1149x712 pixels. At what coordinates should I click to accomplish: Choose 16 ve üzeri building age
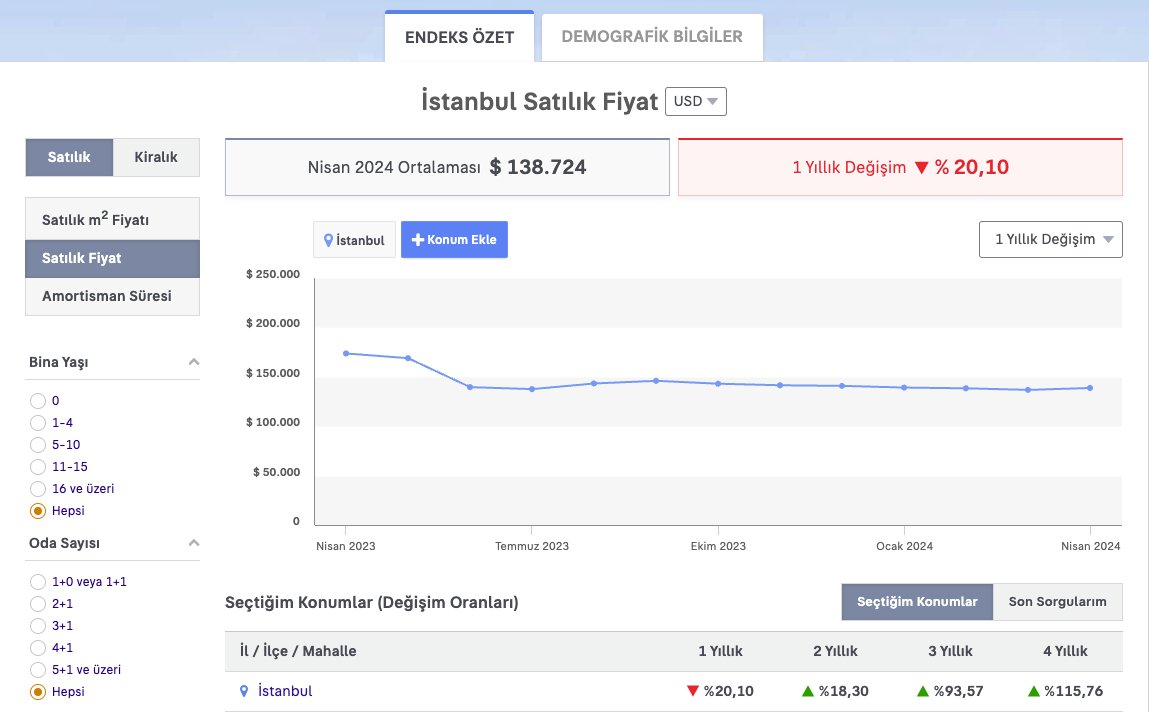[x=38, y=489]
